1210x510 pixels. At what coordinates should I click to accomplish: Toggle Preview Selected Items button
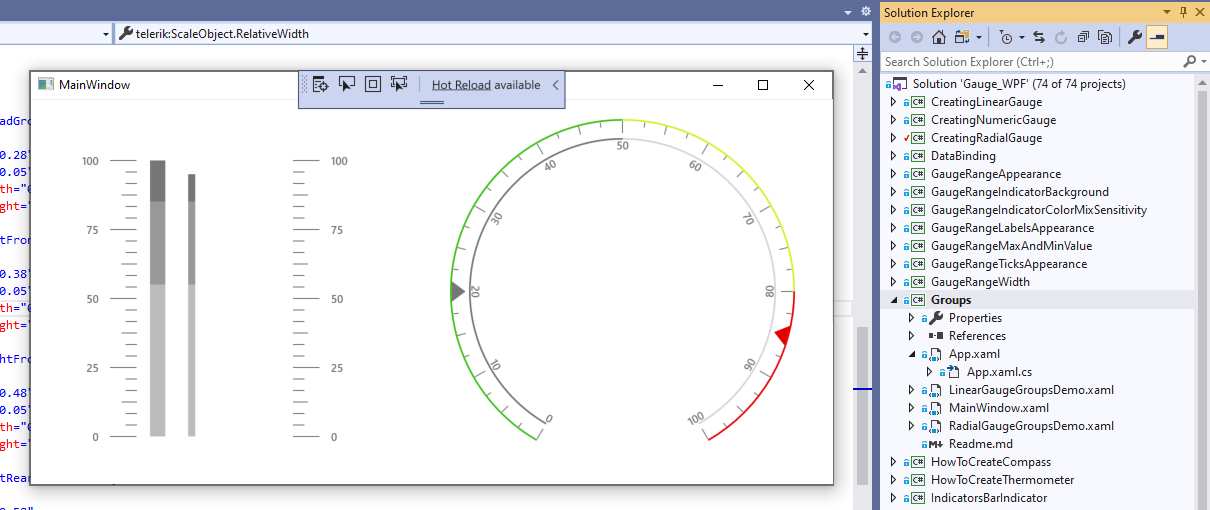point(1156,37)
